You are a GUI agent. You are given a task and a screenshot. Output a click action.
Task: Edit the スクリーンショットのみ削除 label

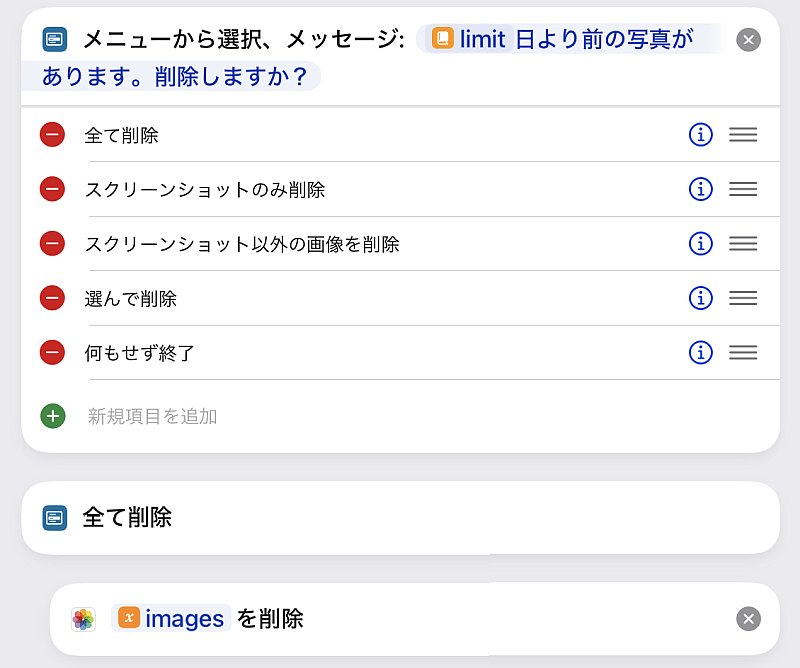tap(205, 190)
